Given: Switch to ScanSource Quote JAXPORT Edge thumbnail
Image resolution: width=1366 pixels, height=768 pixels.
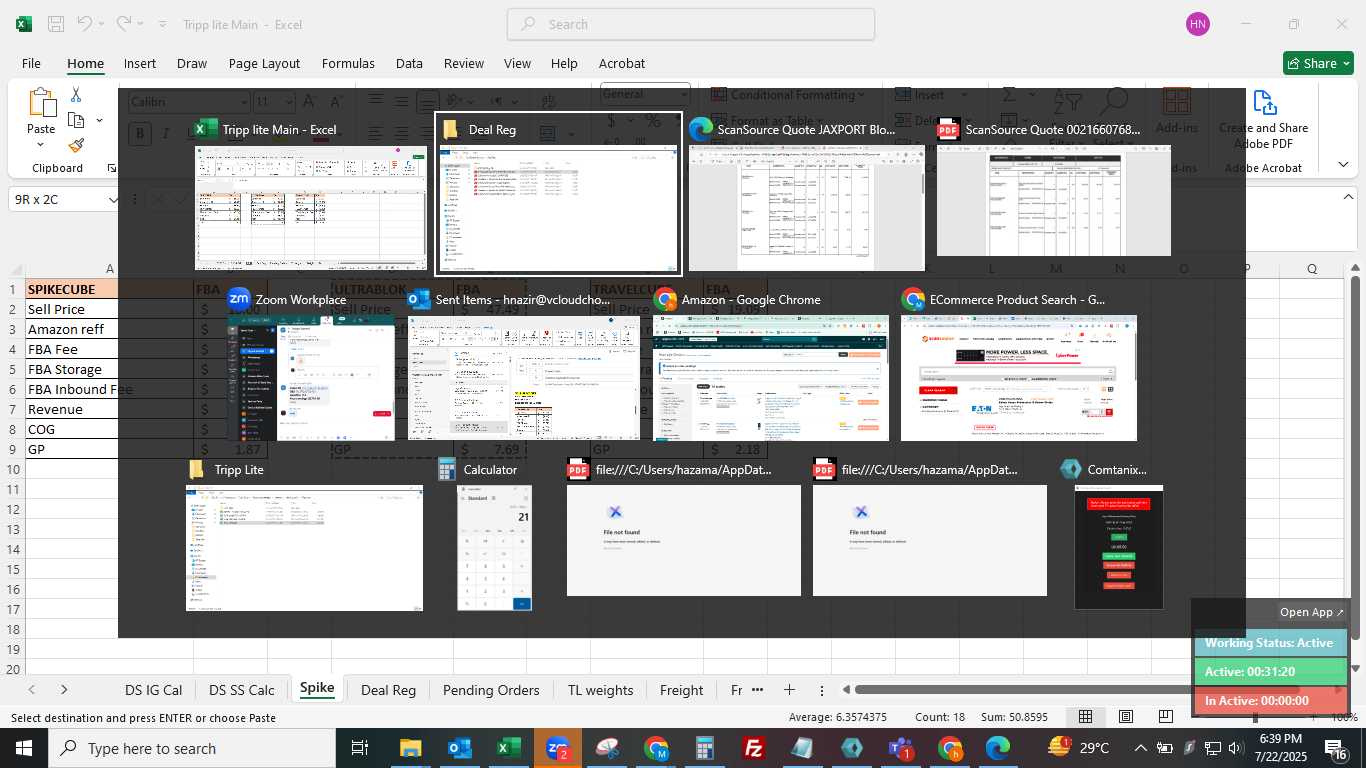Looking at the screenshot, I should pyautogui.click(x=806, y=208).
